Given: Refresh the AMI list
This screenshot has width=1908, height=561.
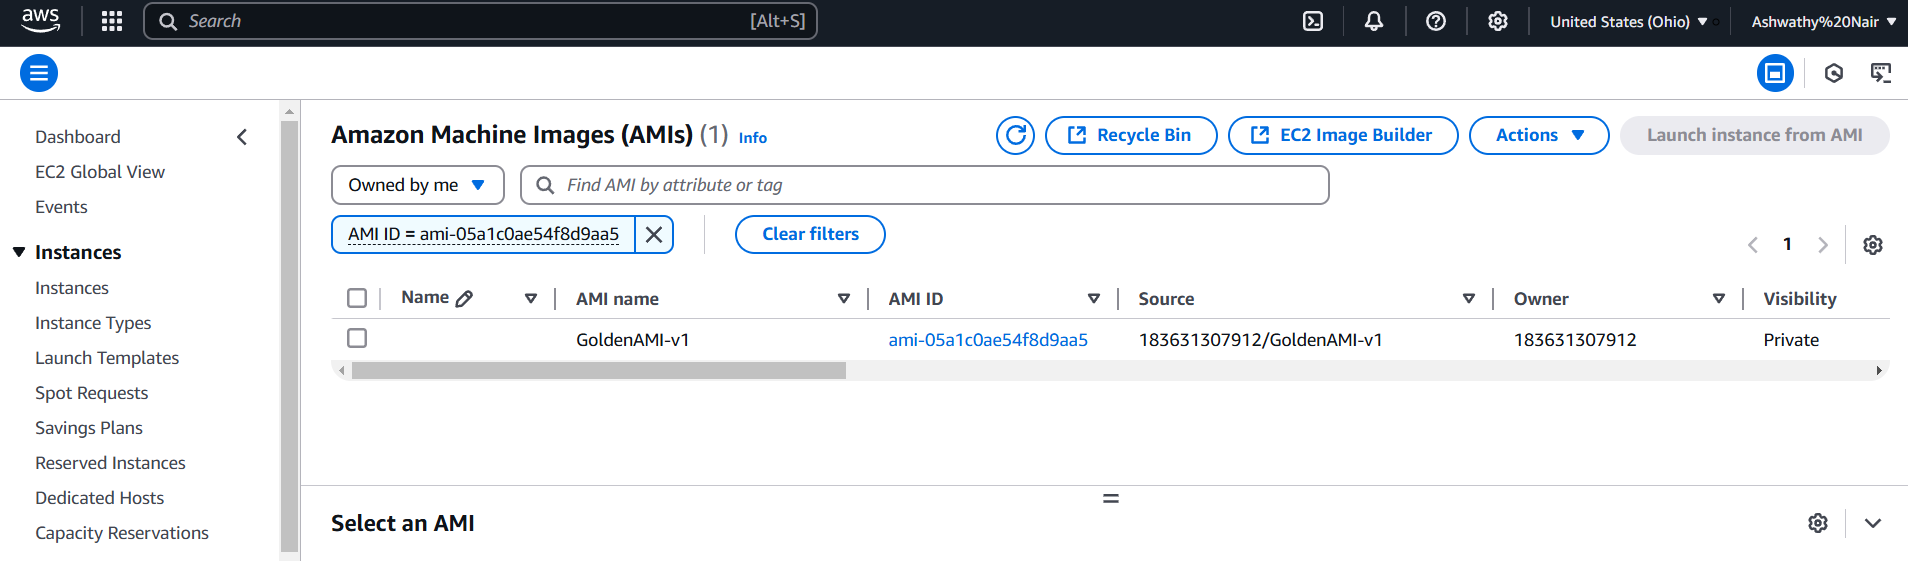Looking at the screenshot, I should coord(1015,135).
